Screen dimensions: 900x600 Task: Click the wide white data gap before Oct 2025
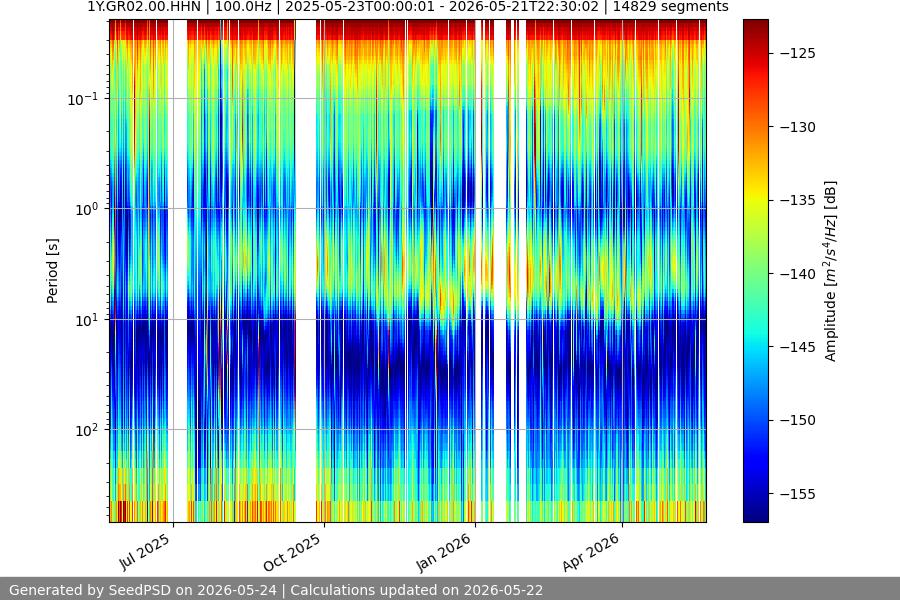click(305, 271)
